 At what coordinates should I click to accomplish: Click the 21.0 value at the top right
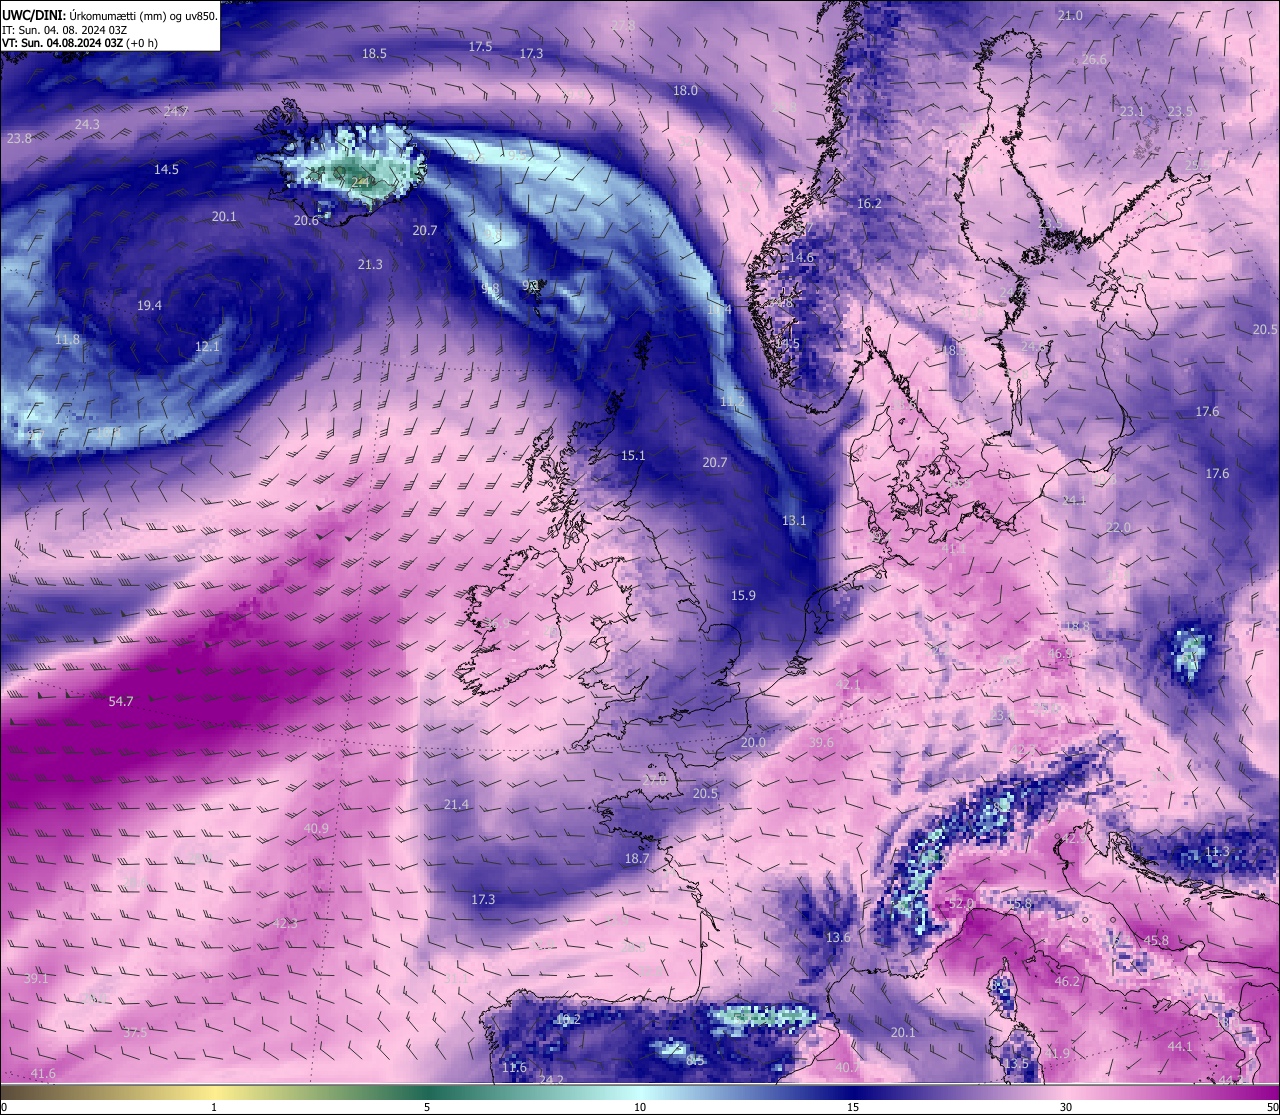tap(1070, 16)
